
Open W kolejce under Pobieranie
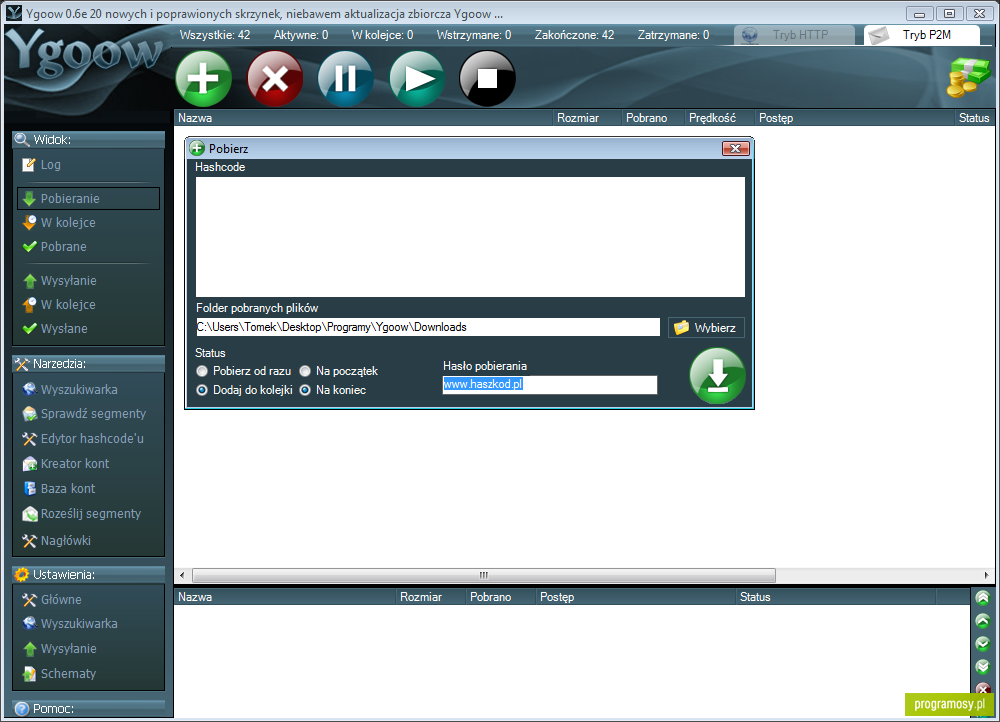pos(59,223)
